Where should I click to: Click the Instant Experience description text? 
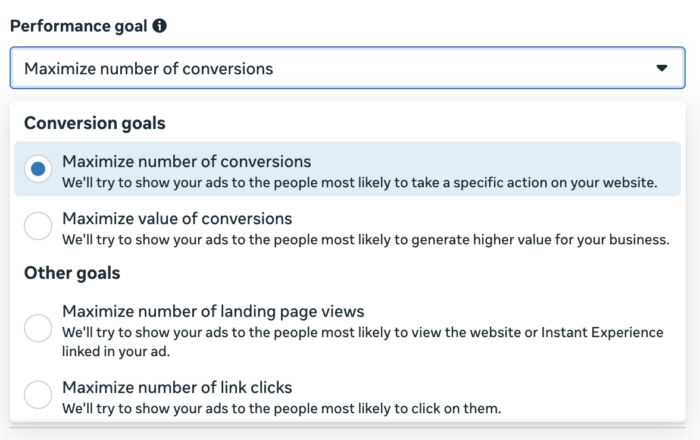[362, 332]
